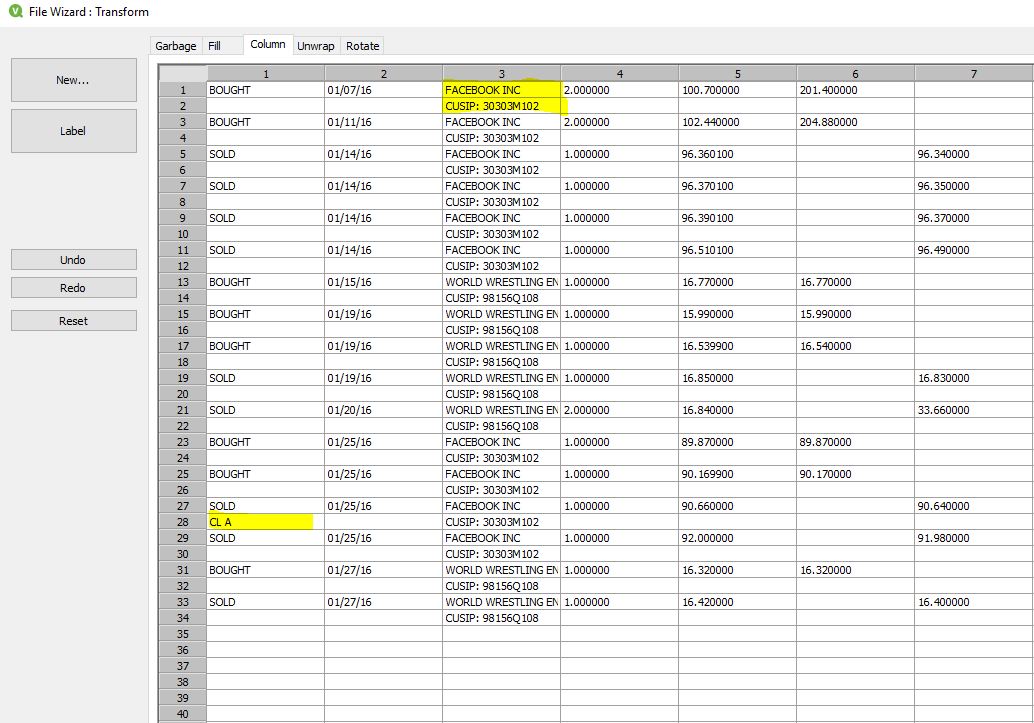Click the SOLD cell in row 33
The image size is (1034, 723).
266,602
